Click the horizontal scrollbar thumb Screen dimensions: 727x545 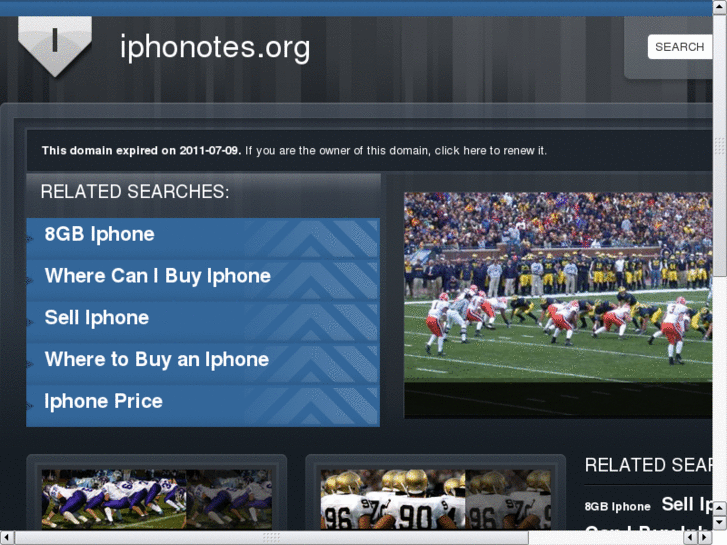(272, 538)
